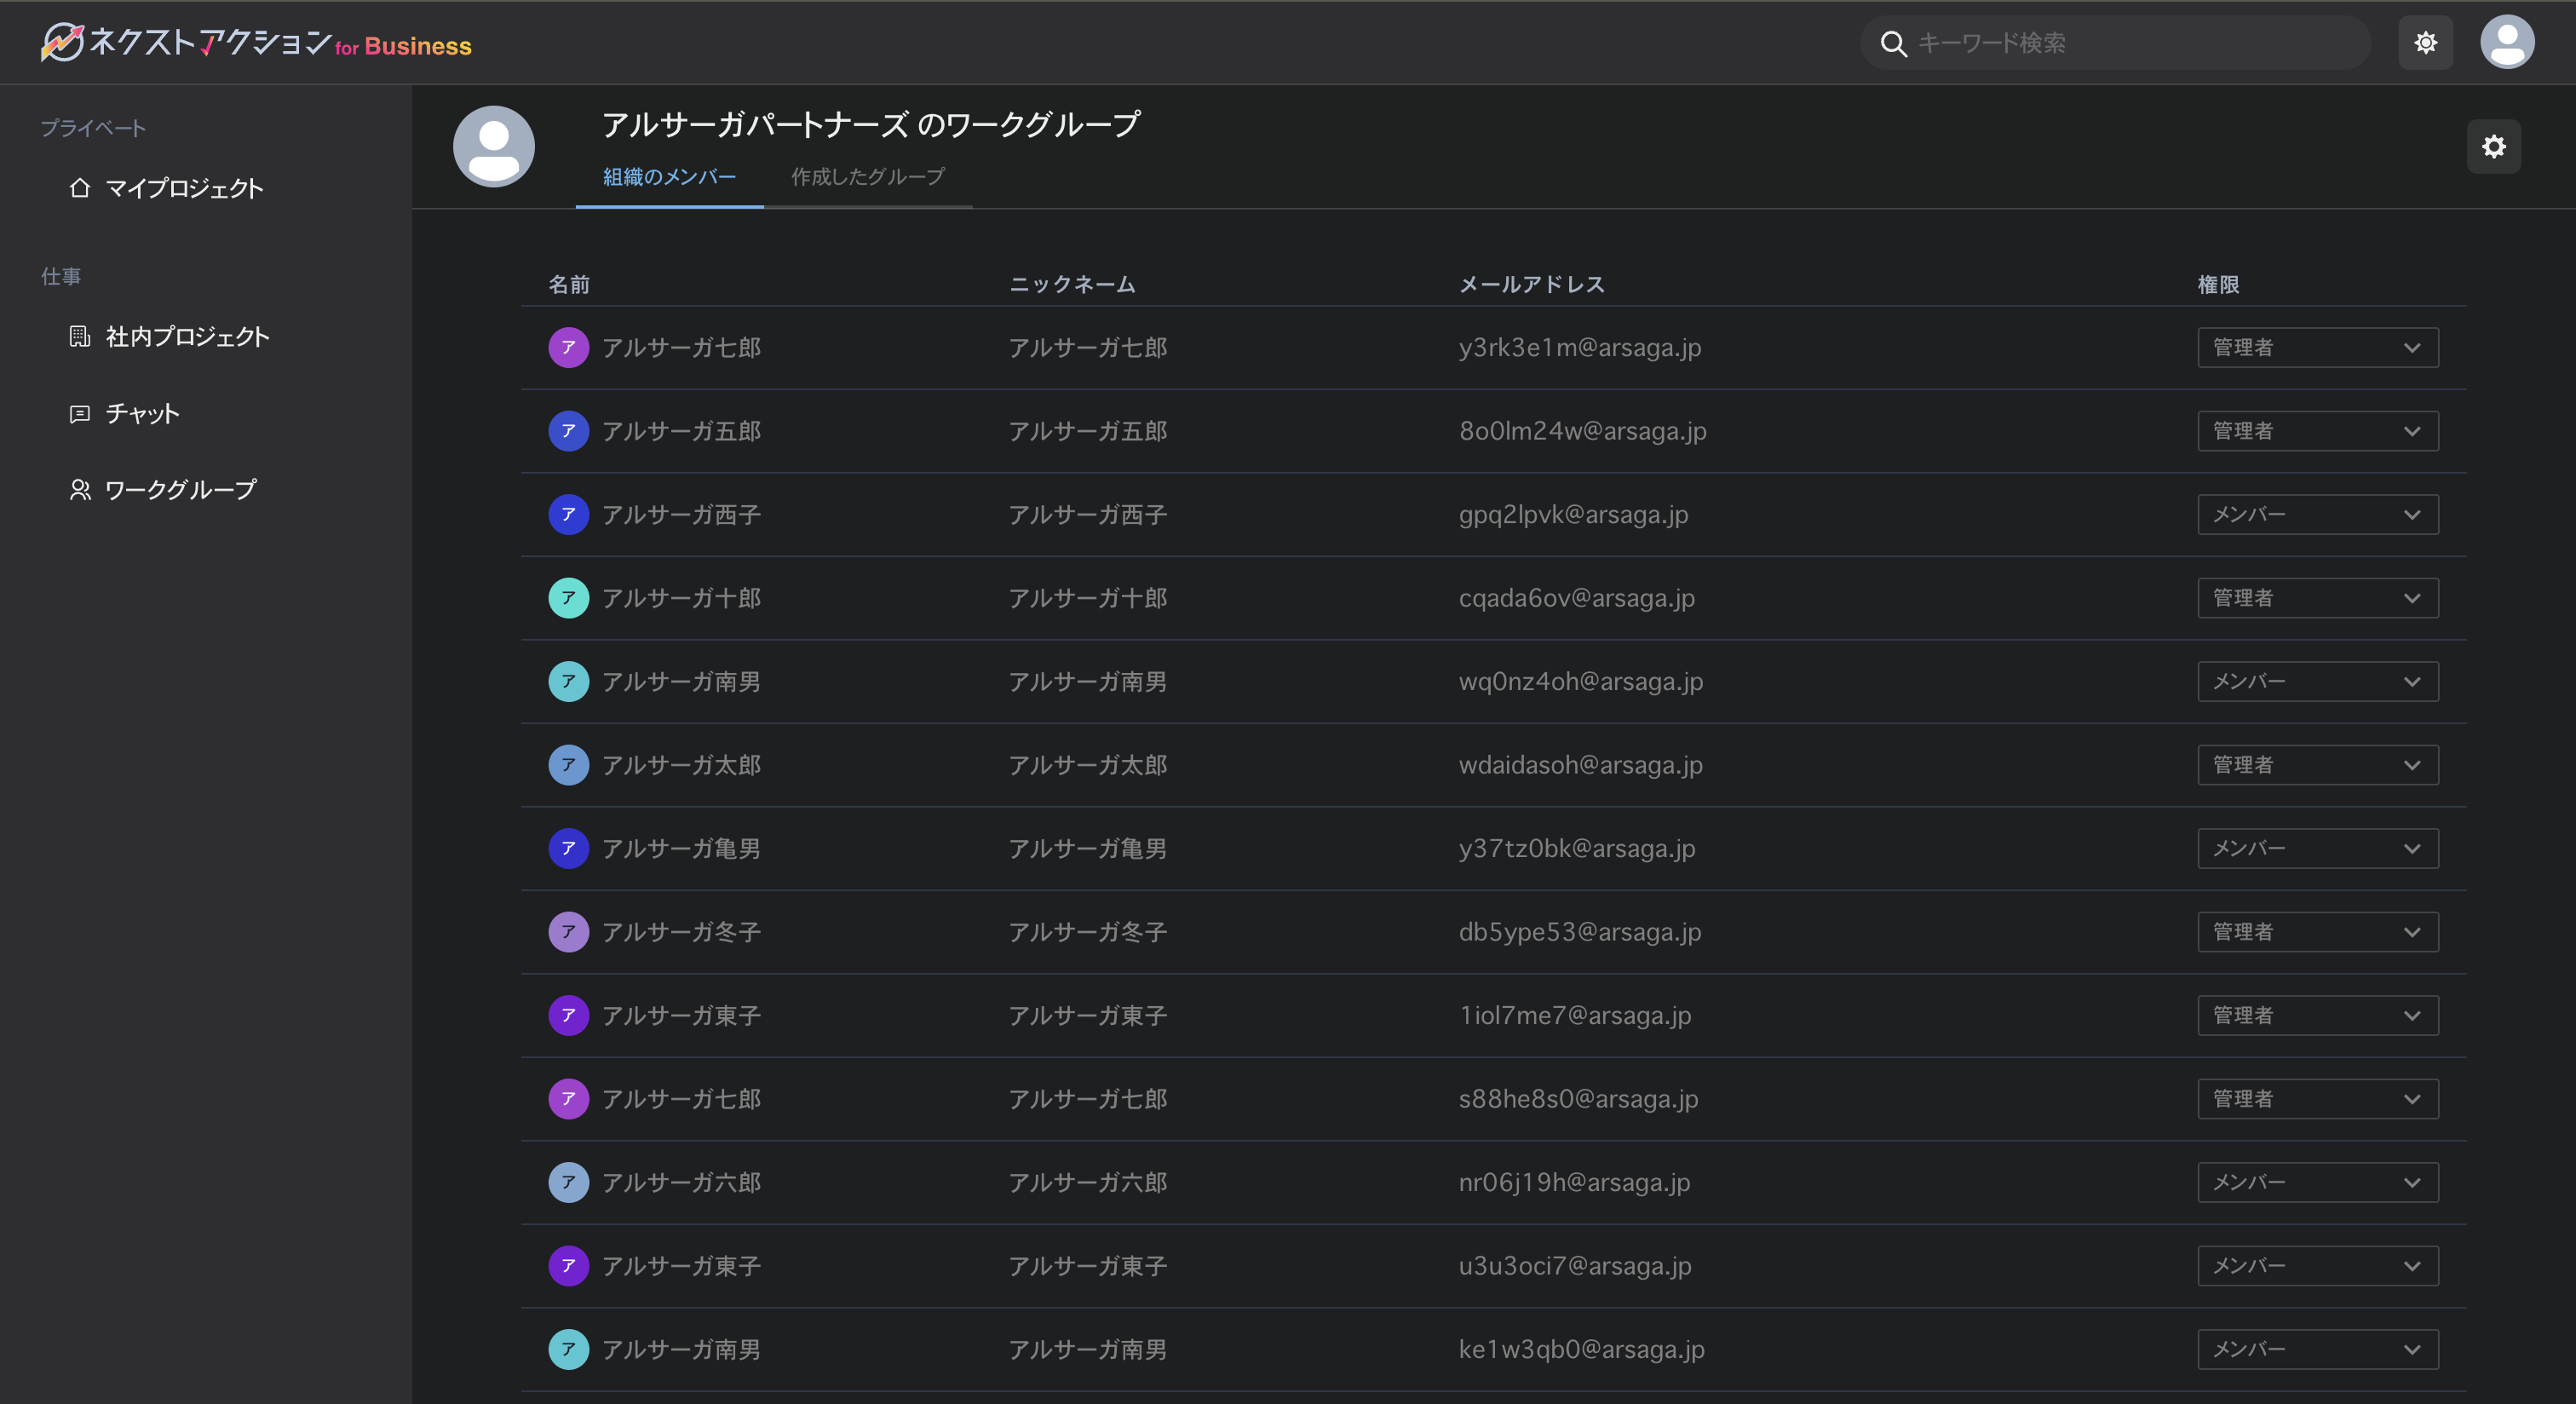
Task: Click the workgroup avatar image
Action: (x=494, y=146)
